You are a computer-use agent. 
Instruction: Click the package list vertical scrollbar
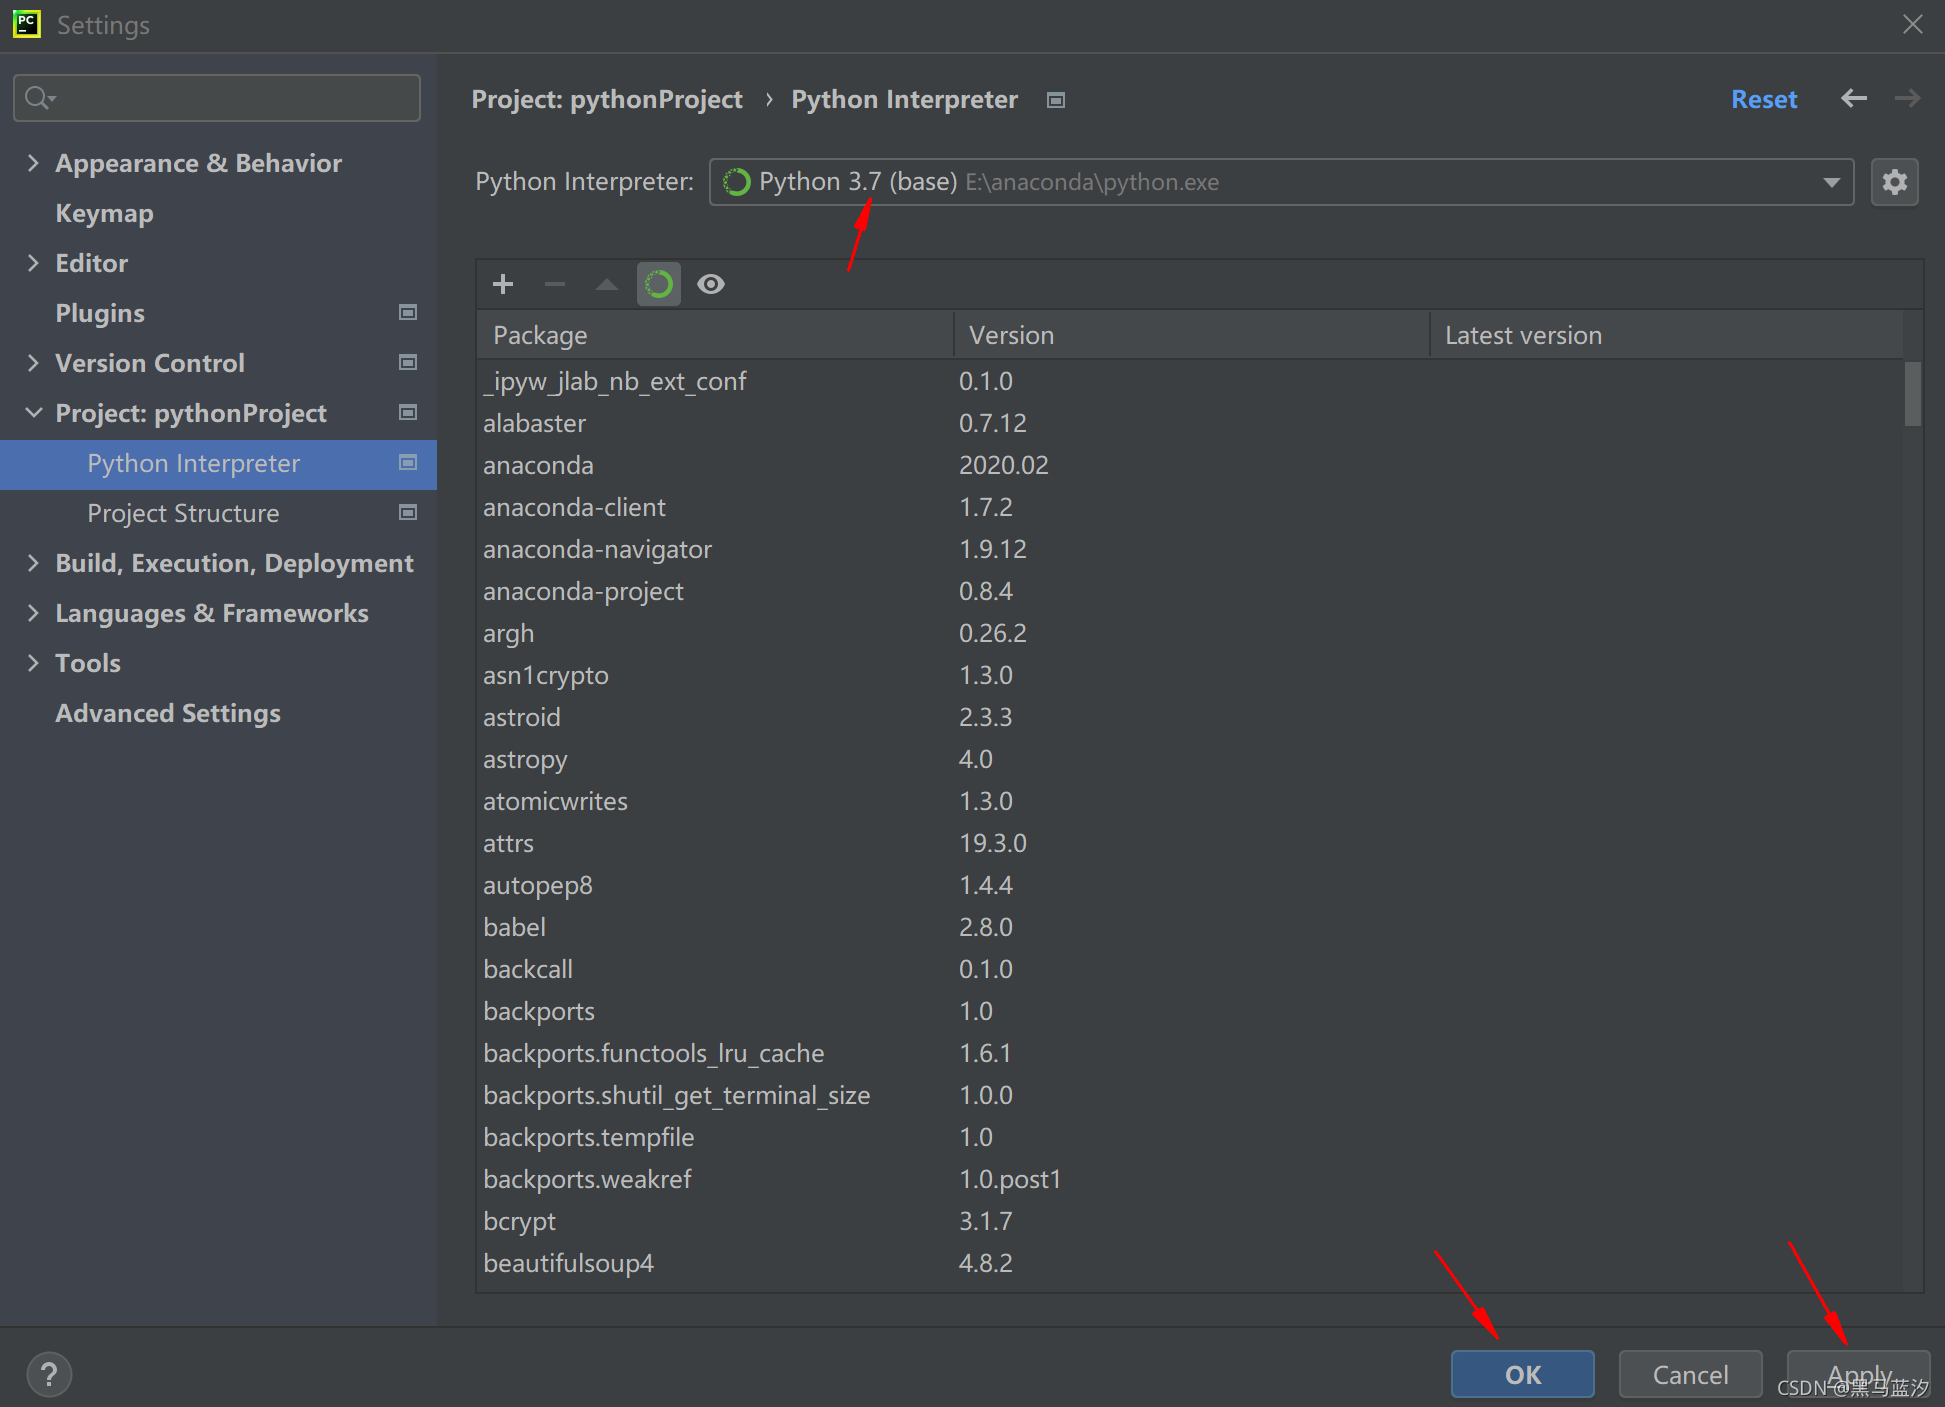coord(1912,394)
